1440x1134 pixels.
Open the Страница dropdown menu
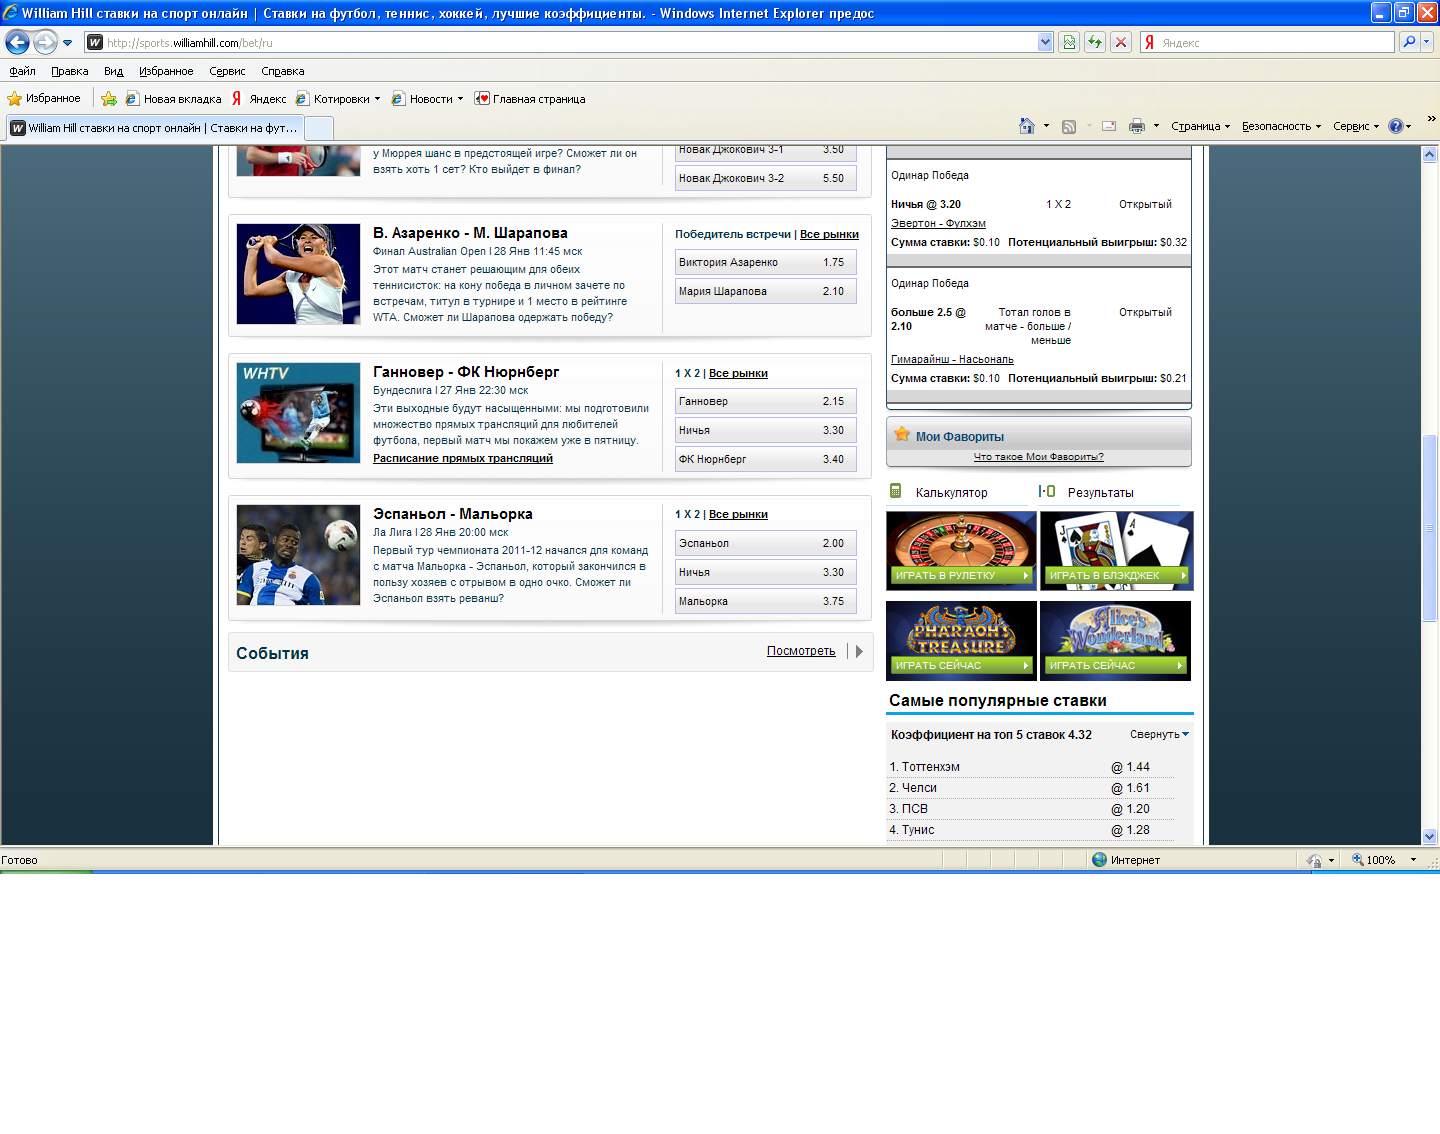point(1199,126)
